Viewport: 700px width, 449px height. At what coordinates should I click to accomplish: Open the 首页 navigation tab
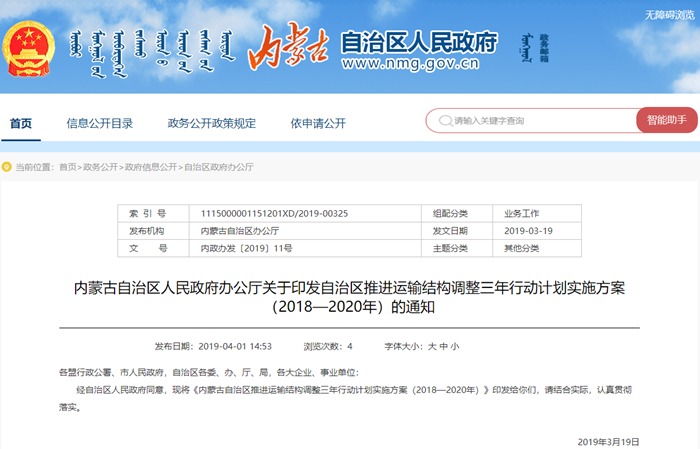point(21,123)
